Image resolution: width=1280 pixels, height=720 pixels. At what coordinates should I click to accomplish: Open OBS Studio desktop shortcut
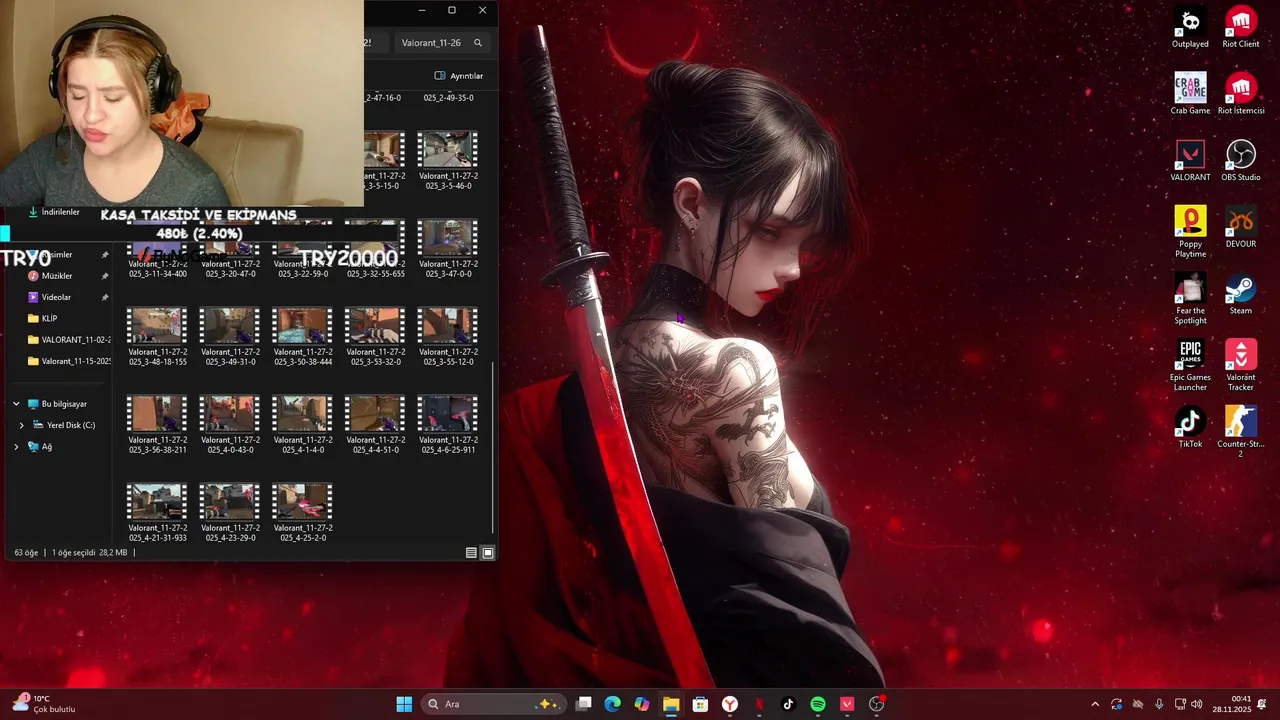[x=1241, y=161]
